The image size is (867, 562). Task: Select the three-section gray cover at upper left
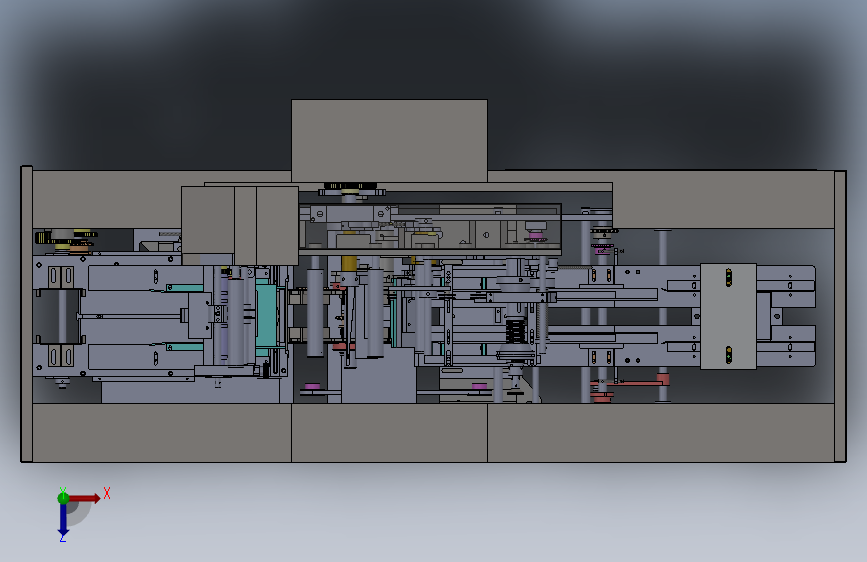(x=240, y=225)
